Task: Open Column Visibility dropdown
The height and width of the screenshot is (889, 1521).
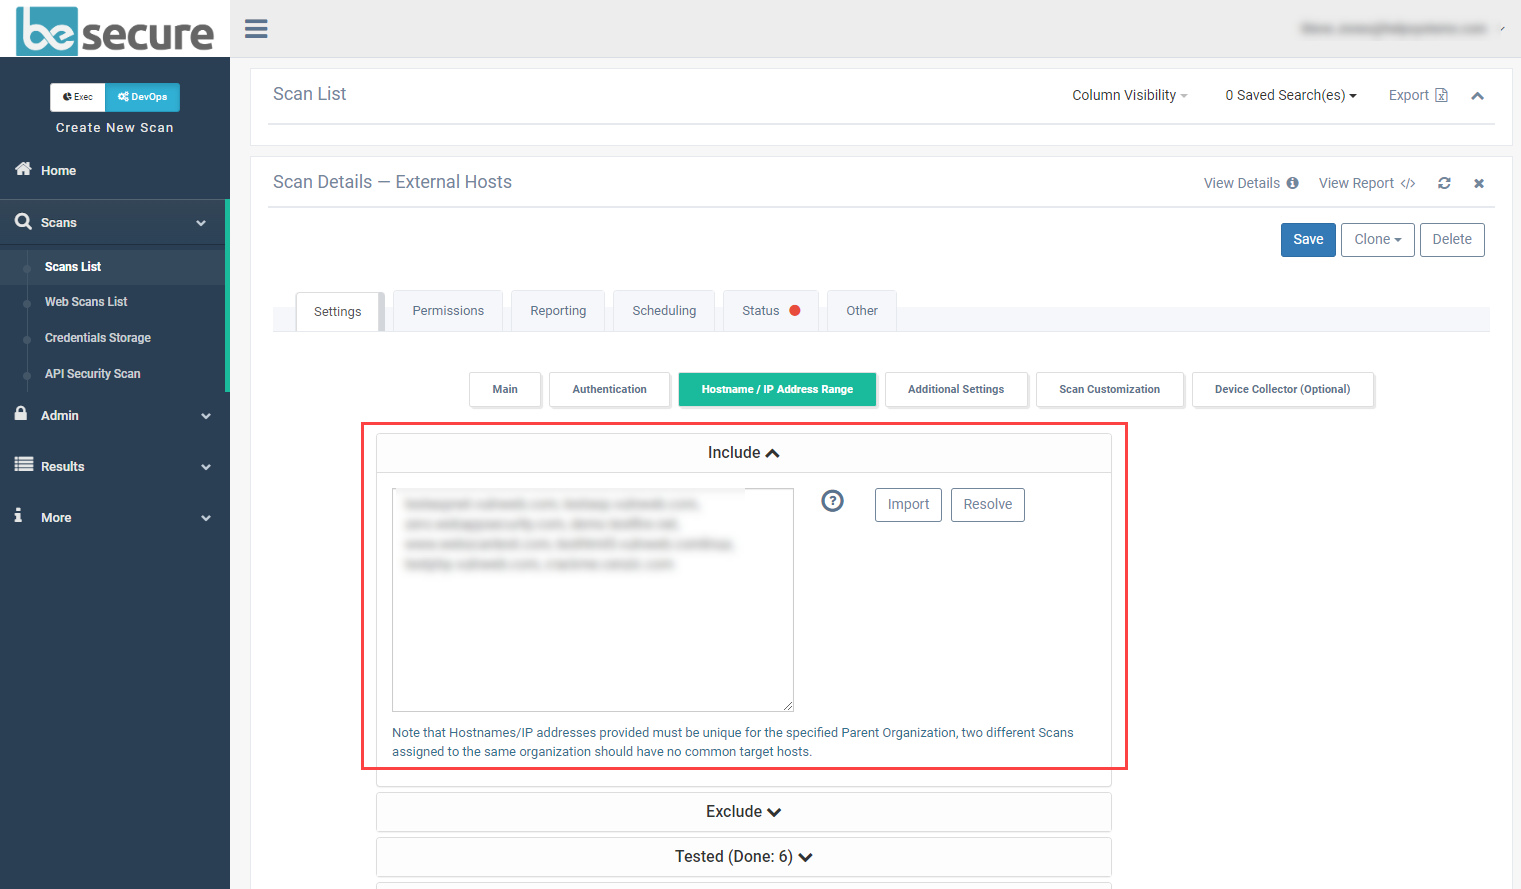Action: tap(1130, 95)
